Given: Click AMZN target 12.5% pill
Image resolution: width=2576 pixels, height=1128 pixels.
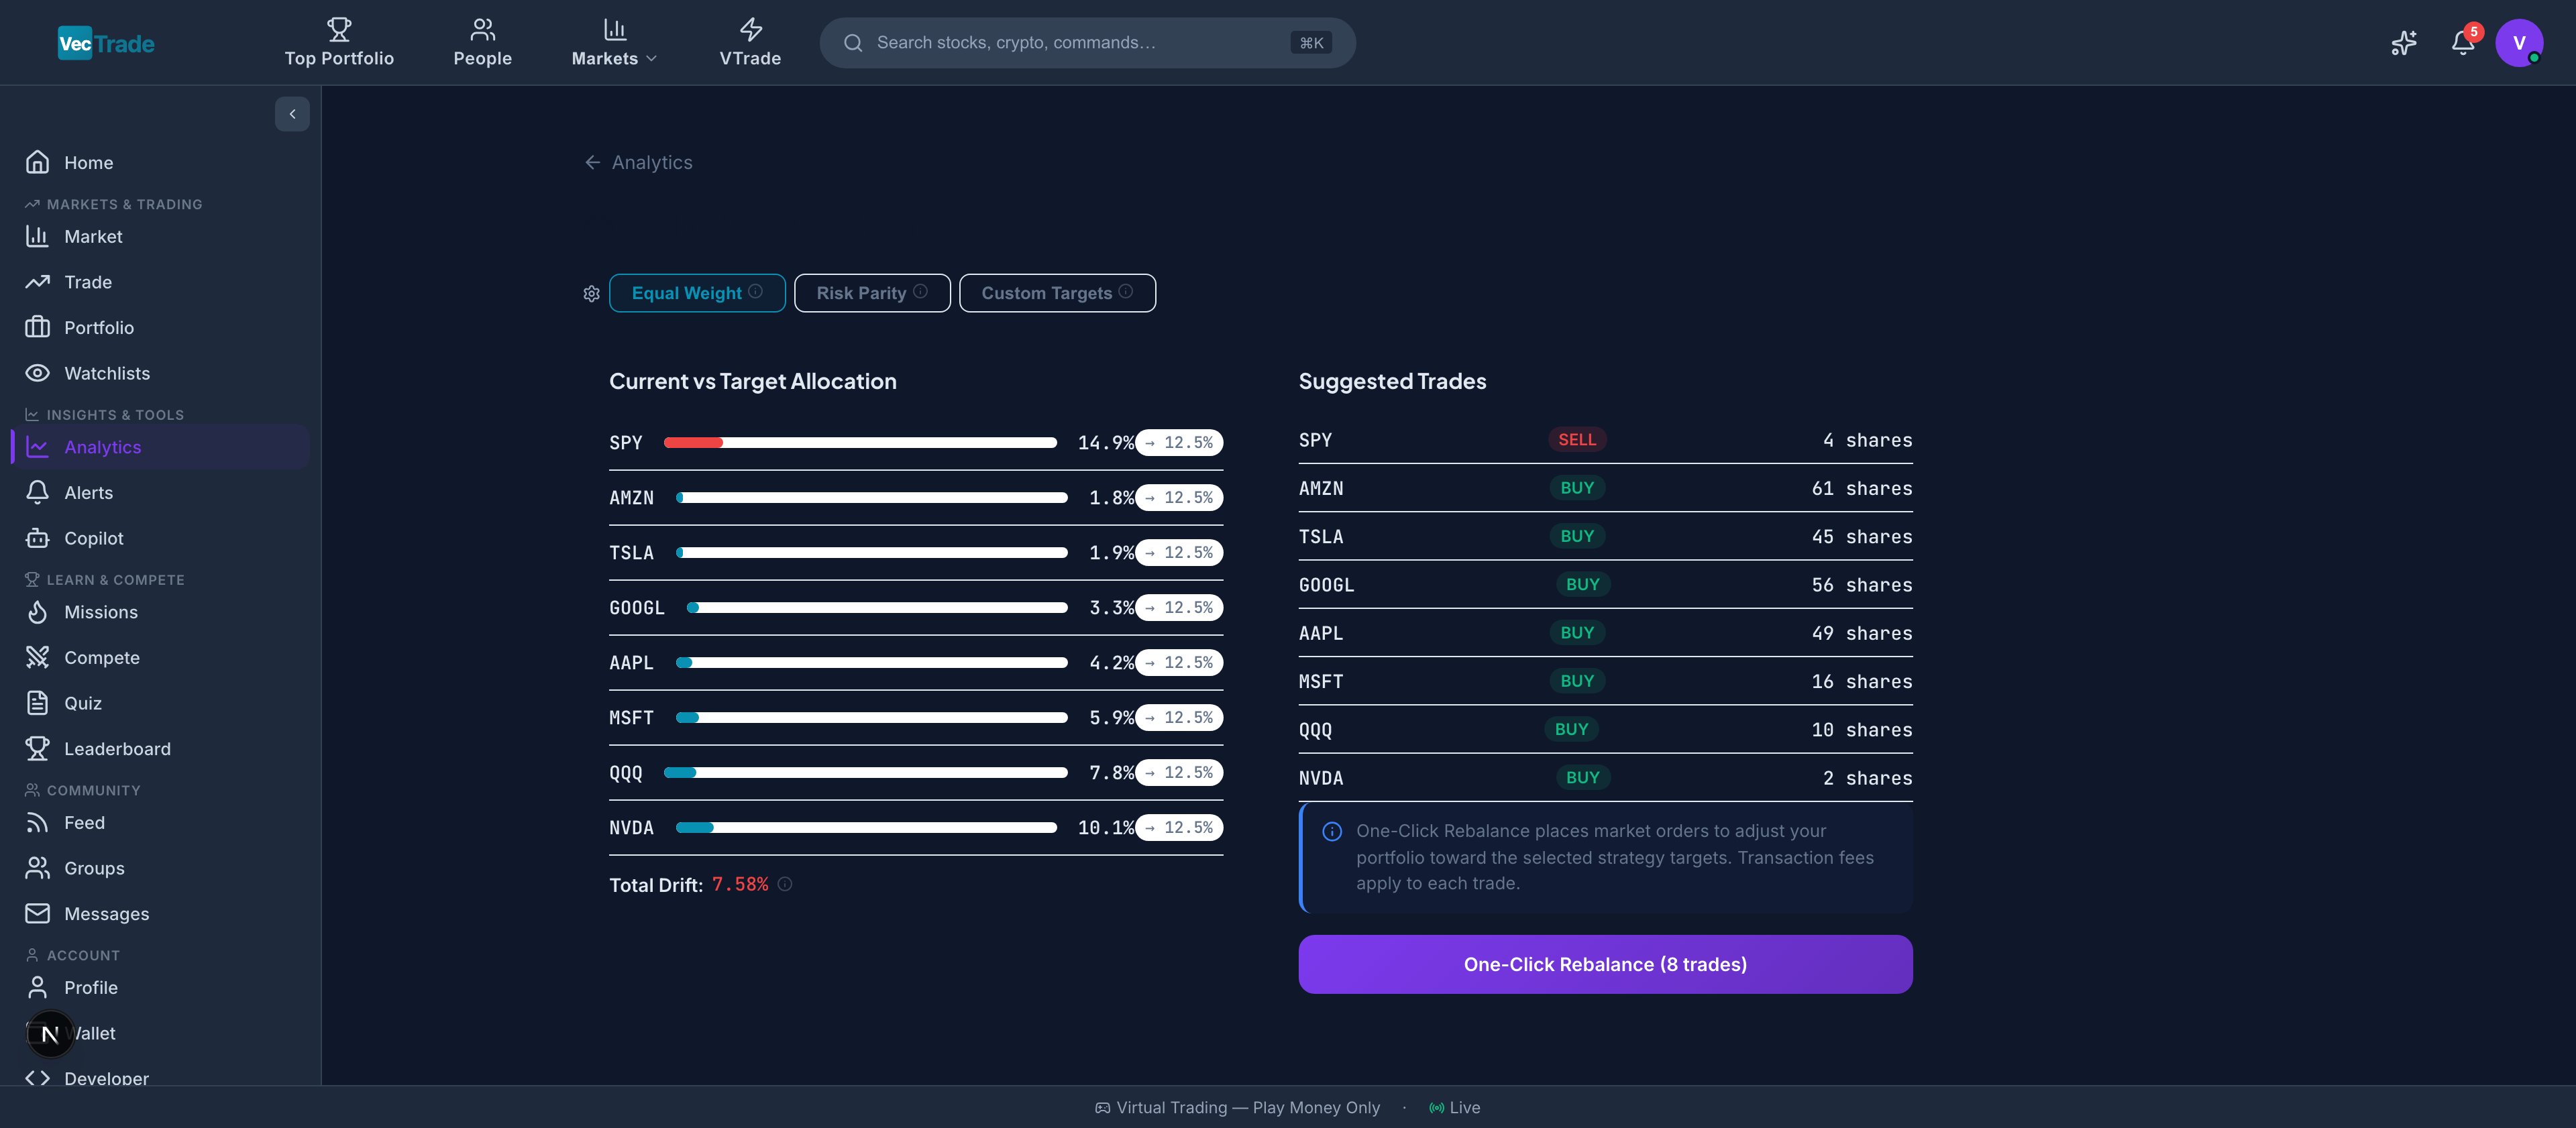Looking at the screenshot, I should (x=1179, y=497).
